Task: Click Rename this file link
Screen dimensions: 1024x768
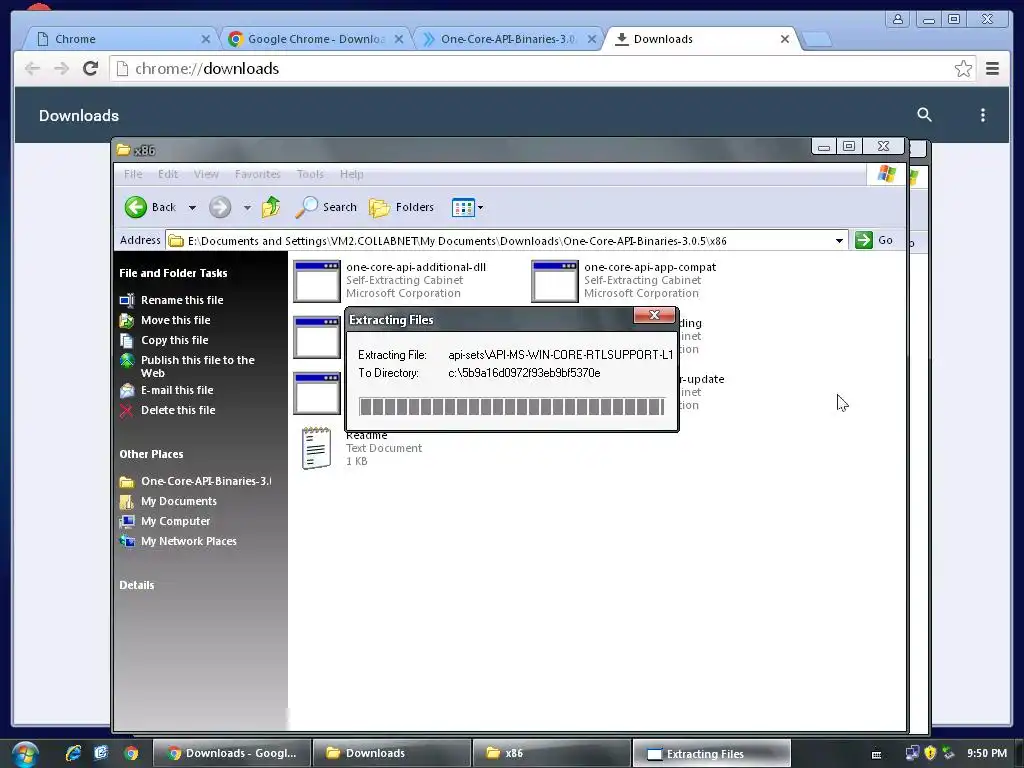Action: tap(182, 300)
